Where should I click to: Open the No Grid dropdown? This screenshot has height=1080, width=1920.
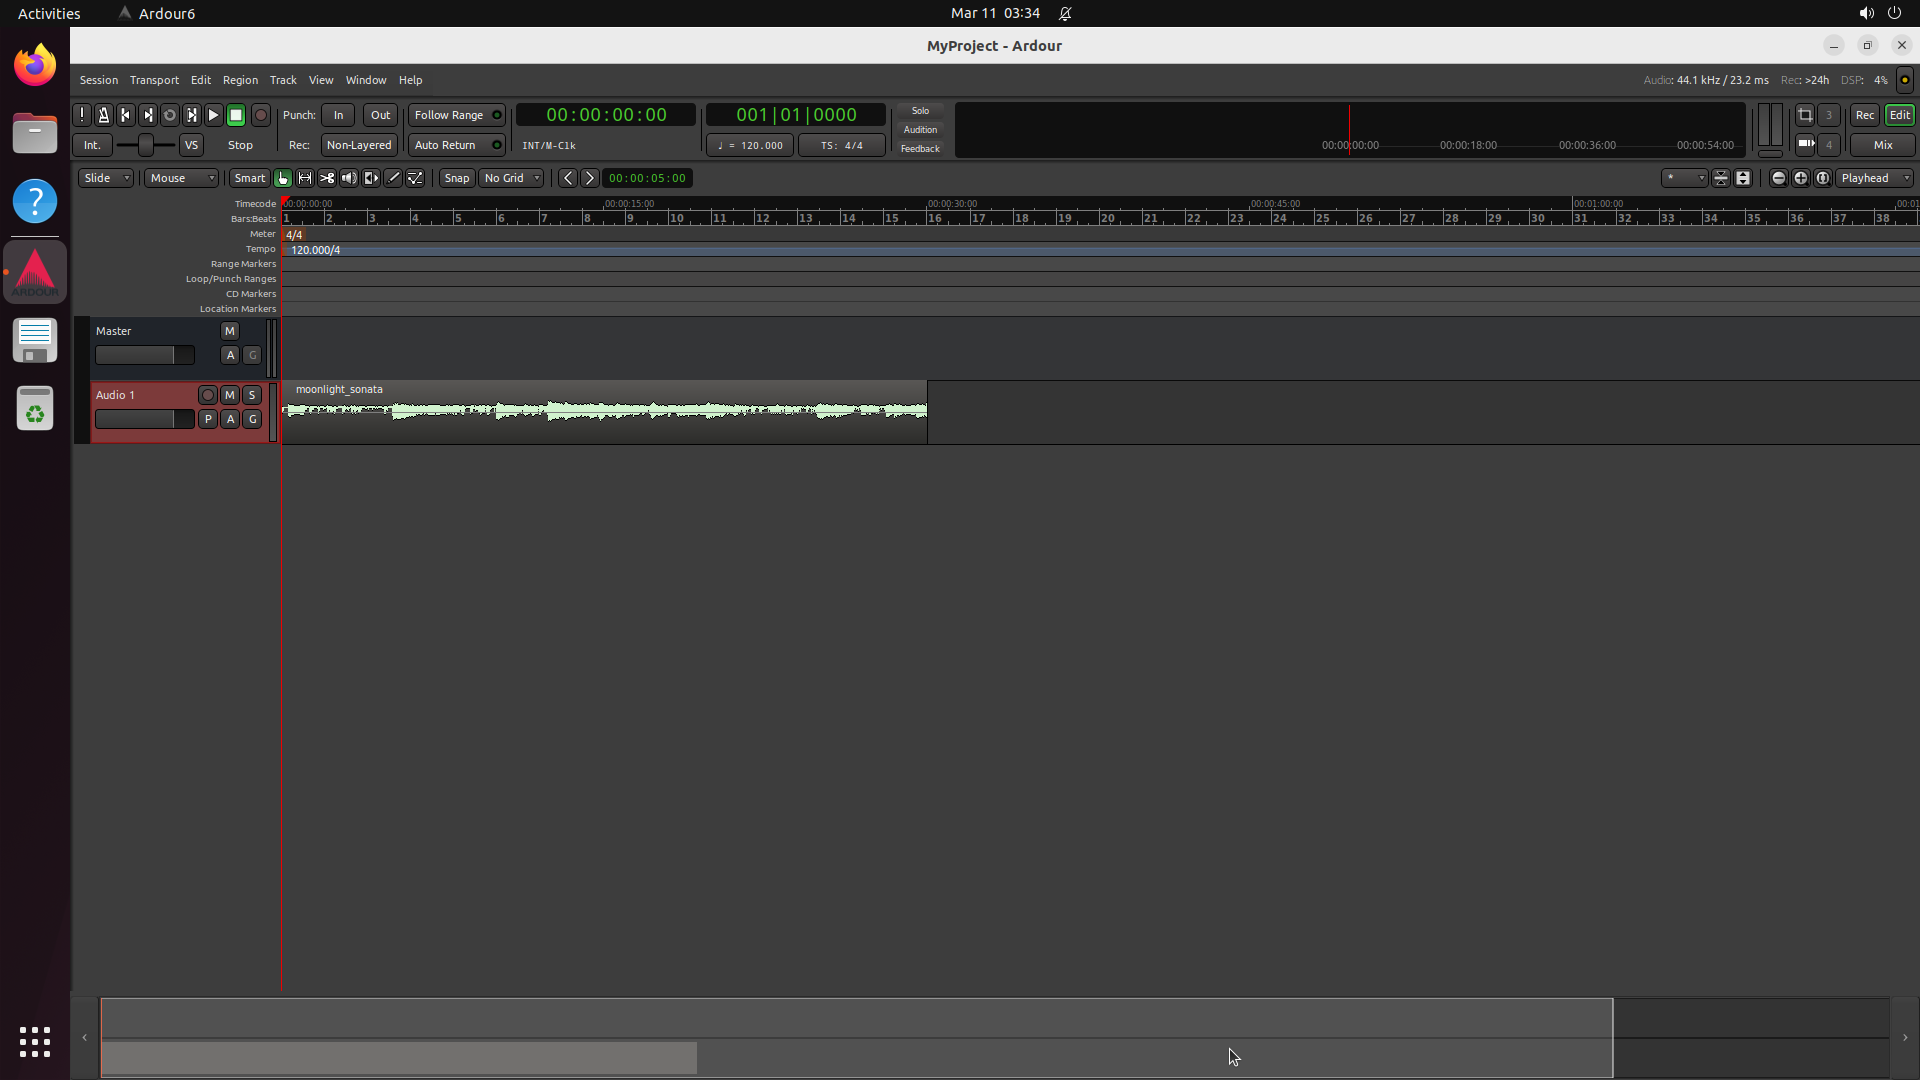pyautogui.click(x=511, y=178)
